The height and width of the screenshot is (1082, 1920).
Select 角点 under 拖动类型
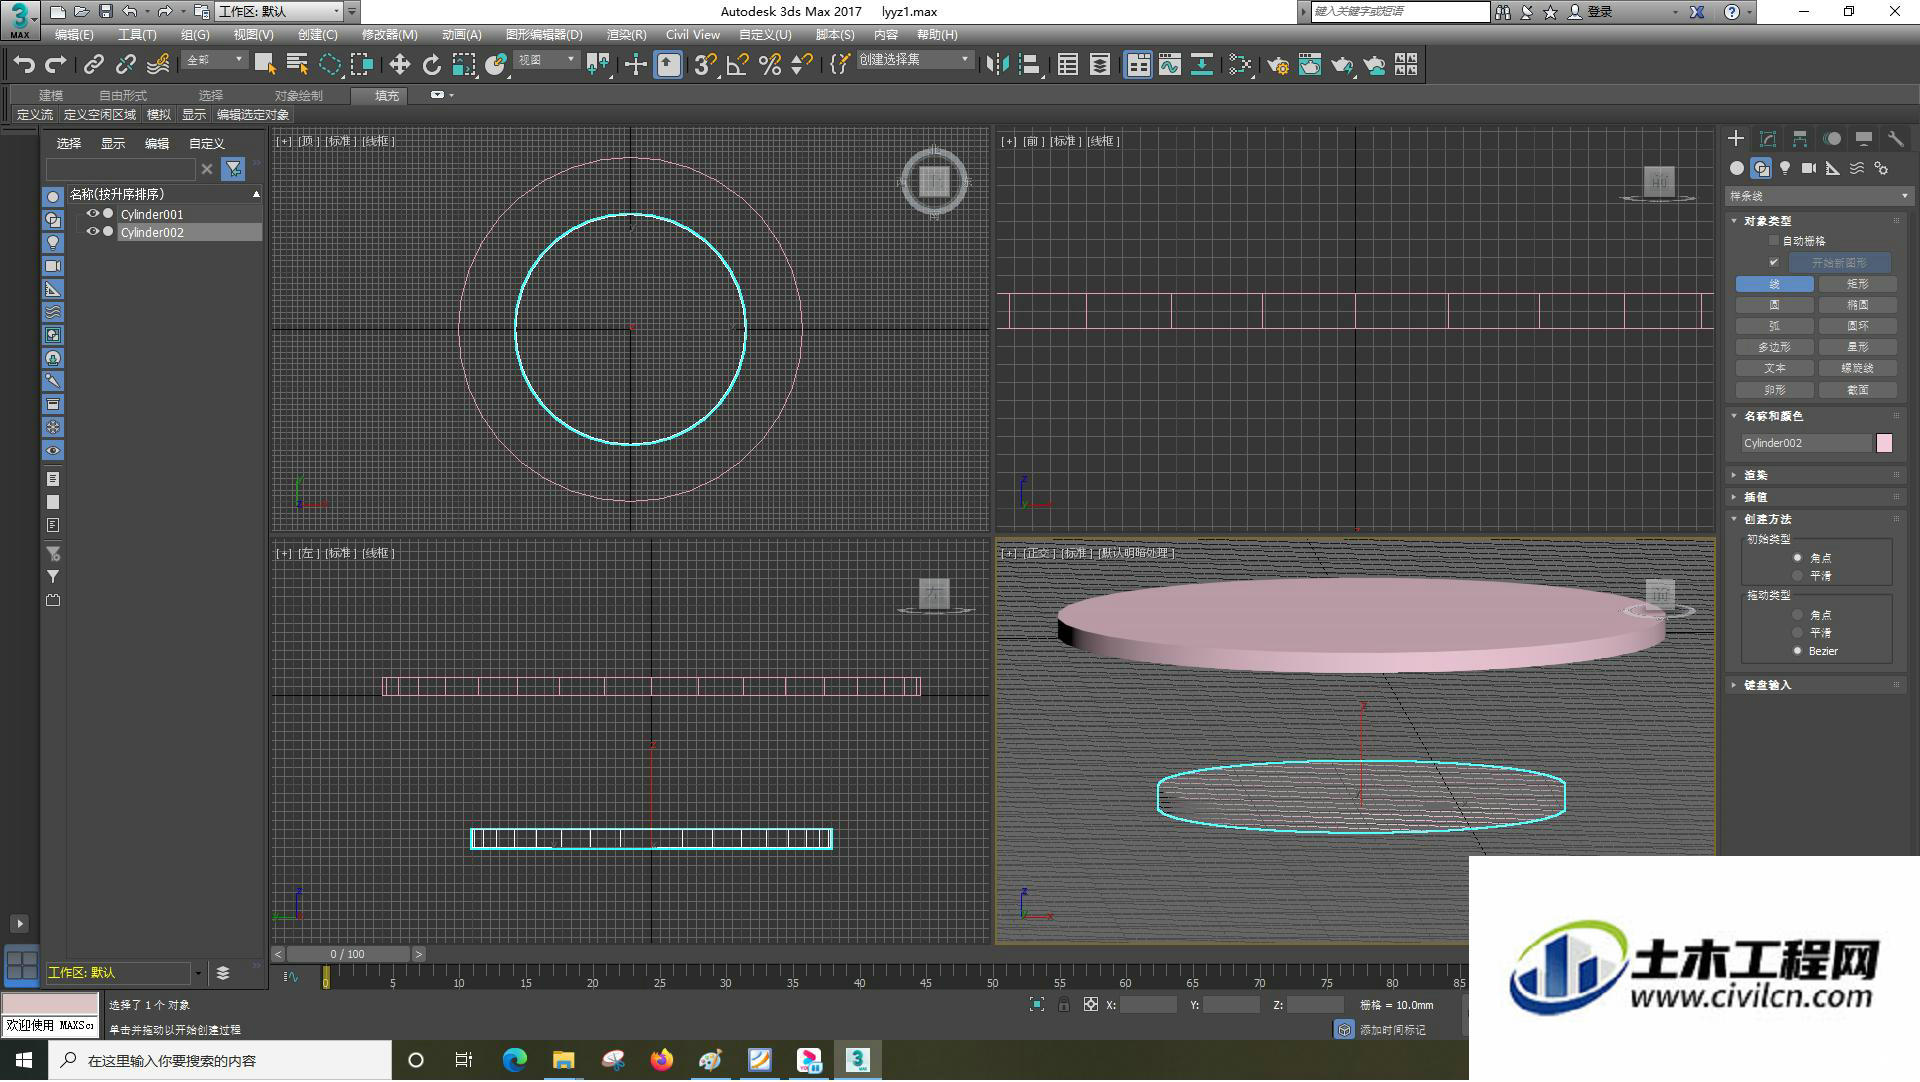tap(1798, 615)
